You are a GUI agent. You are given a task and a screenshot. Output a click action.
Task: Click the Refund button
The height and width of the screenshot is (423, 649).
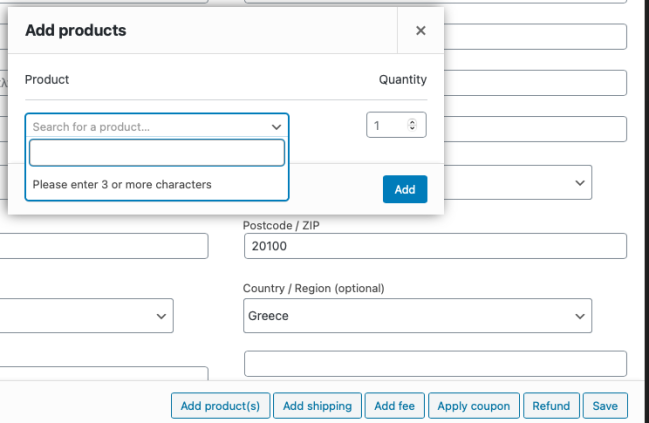point(551,406)
